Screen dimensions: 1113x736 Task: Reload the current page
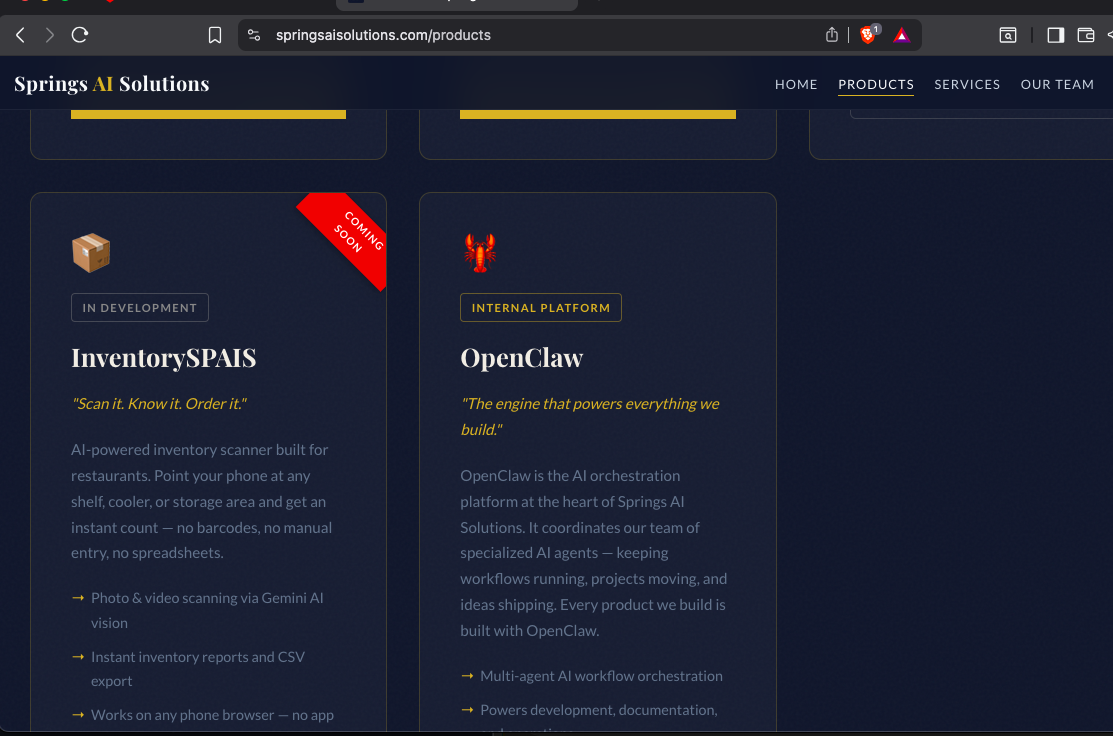pos(80,35)
